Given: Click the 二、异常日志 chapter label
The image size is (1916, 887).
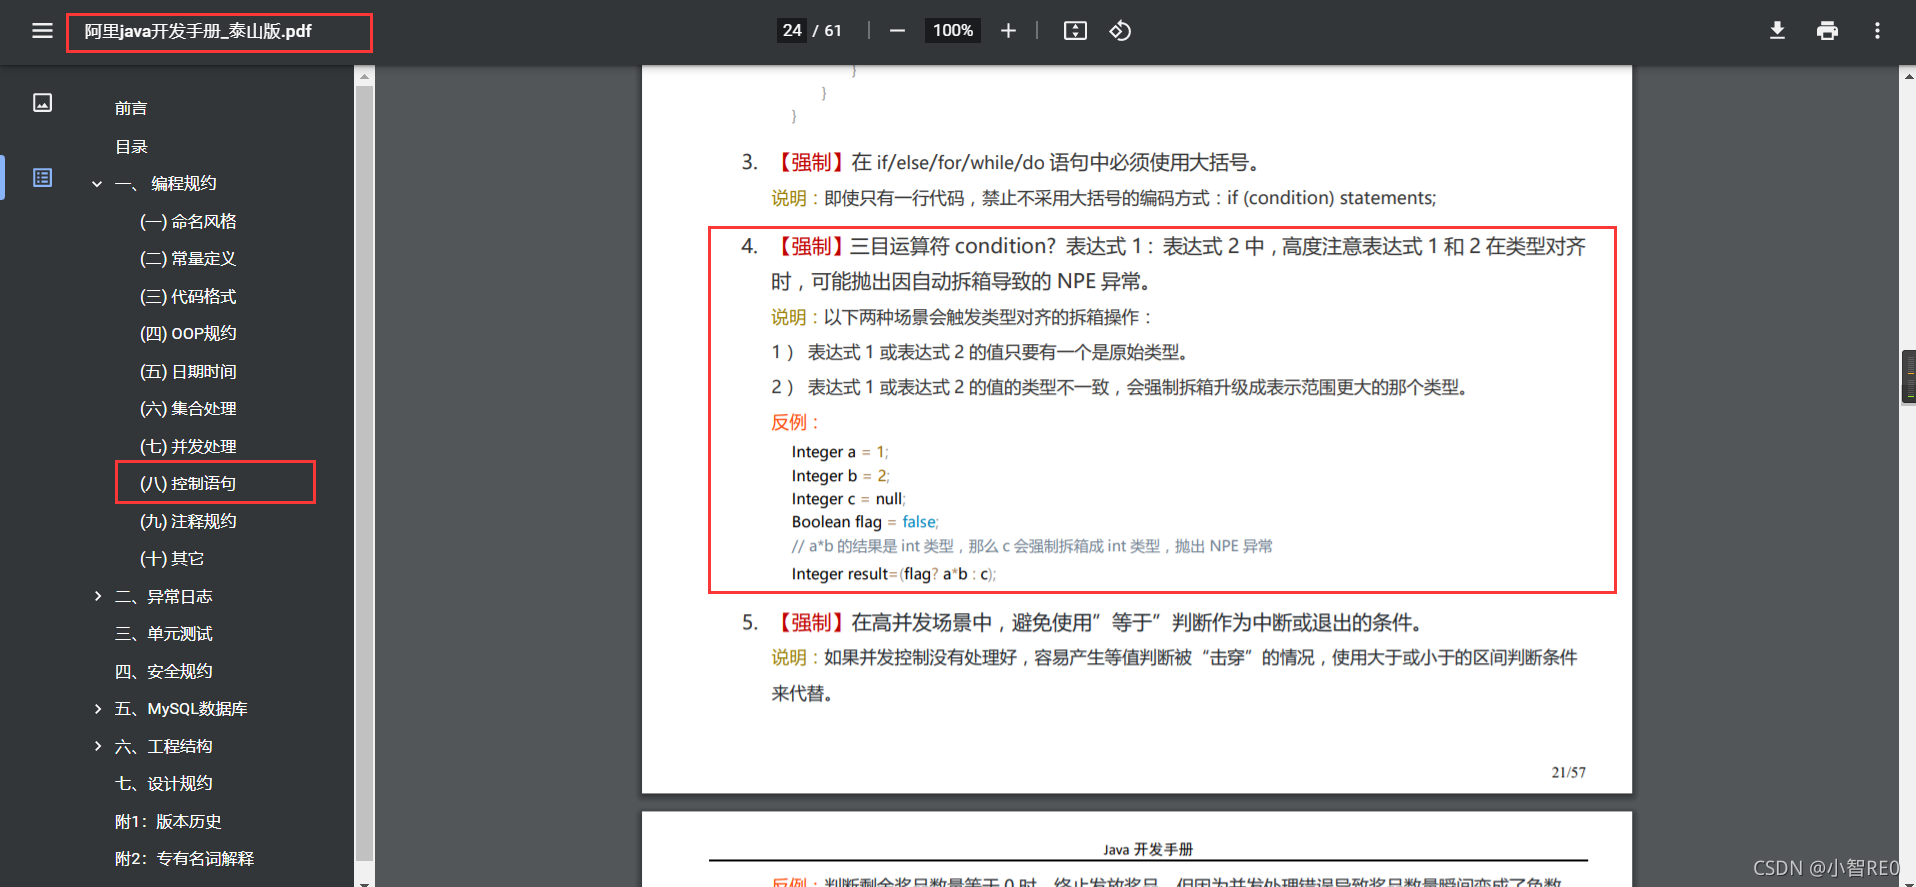Looking at the screenshot, I should pyautogui.click(x=164, y=596).
